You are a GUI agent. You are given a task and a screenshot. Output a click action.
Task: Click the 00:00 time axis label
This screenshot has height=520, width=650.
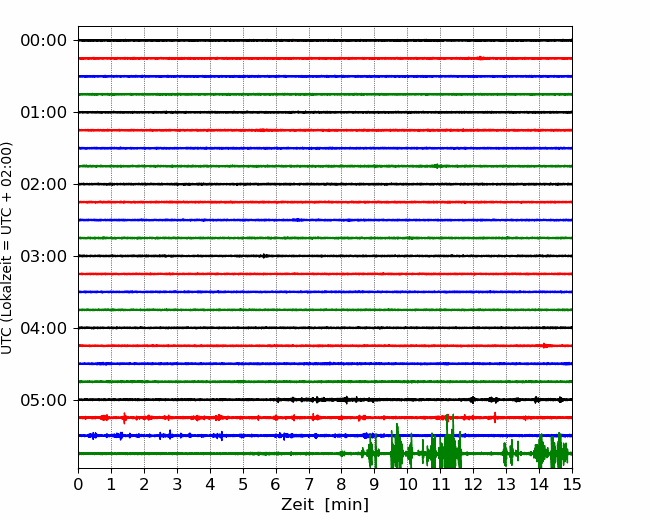pyautogui.click(x=44, y=41)
